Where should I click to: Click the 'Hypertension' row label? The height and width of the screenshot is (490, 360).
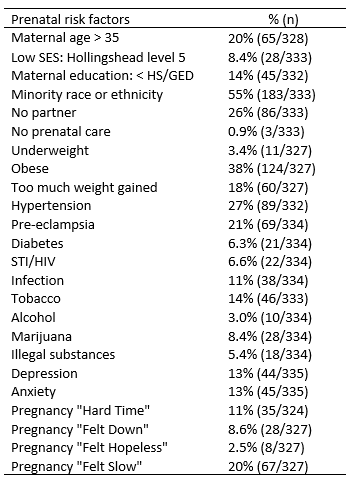click(51, 206)
